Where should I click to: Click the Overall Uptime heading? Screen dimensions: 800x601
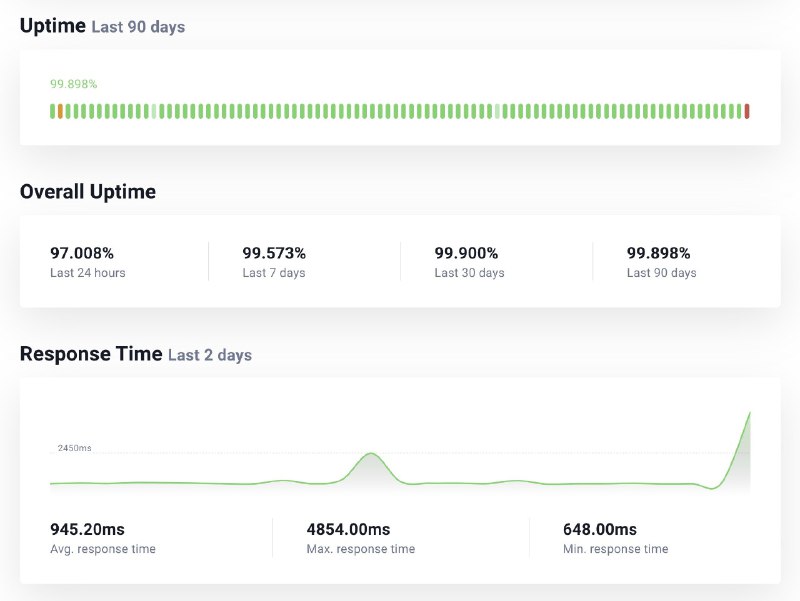pos(88,192)
